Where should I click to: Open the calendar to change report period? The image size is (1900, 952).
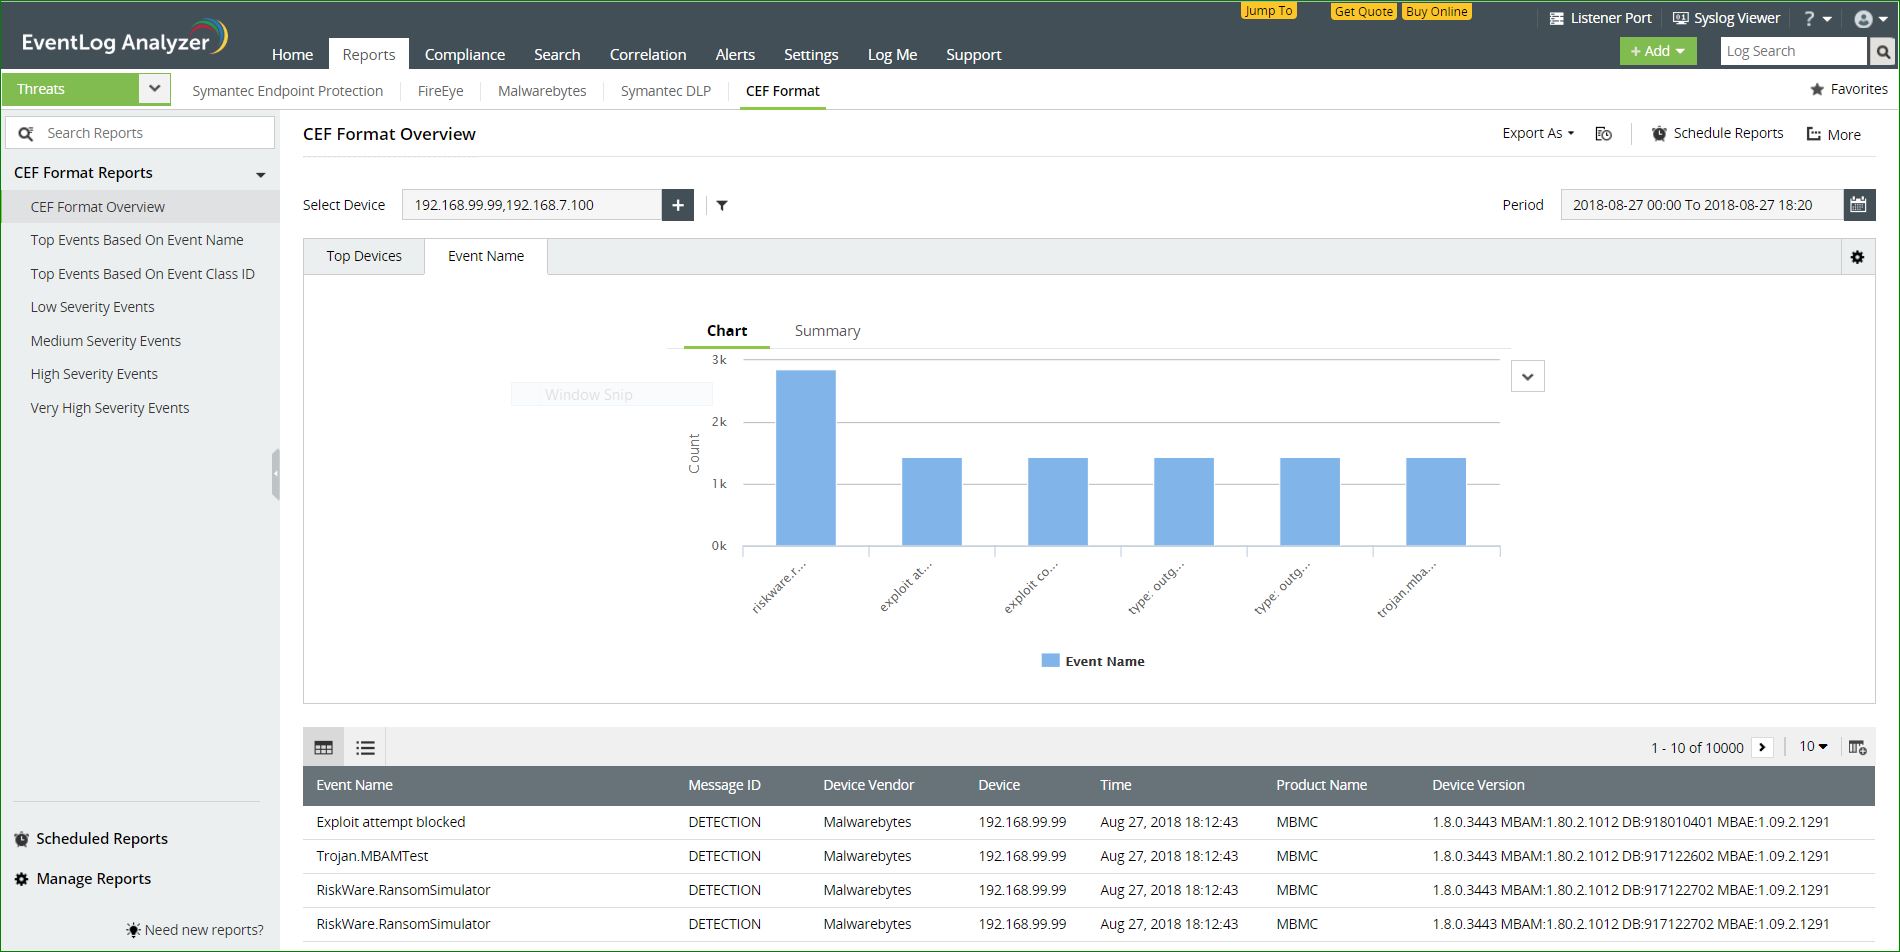pyautogui.click(x=1858, y=204)
